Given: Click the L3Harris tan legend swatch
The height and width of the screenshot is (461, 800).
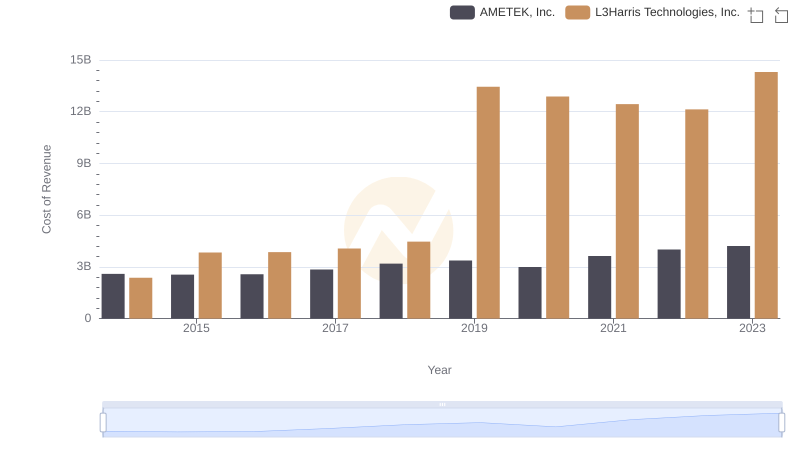Looking at the screenshot, I should [x=578, y=12].
